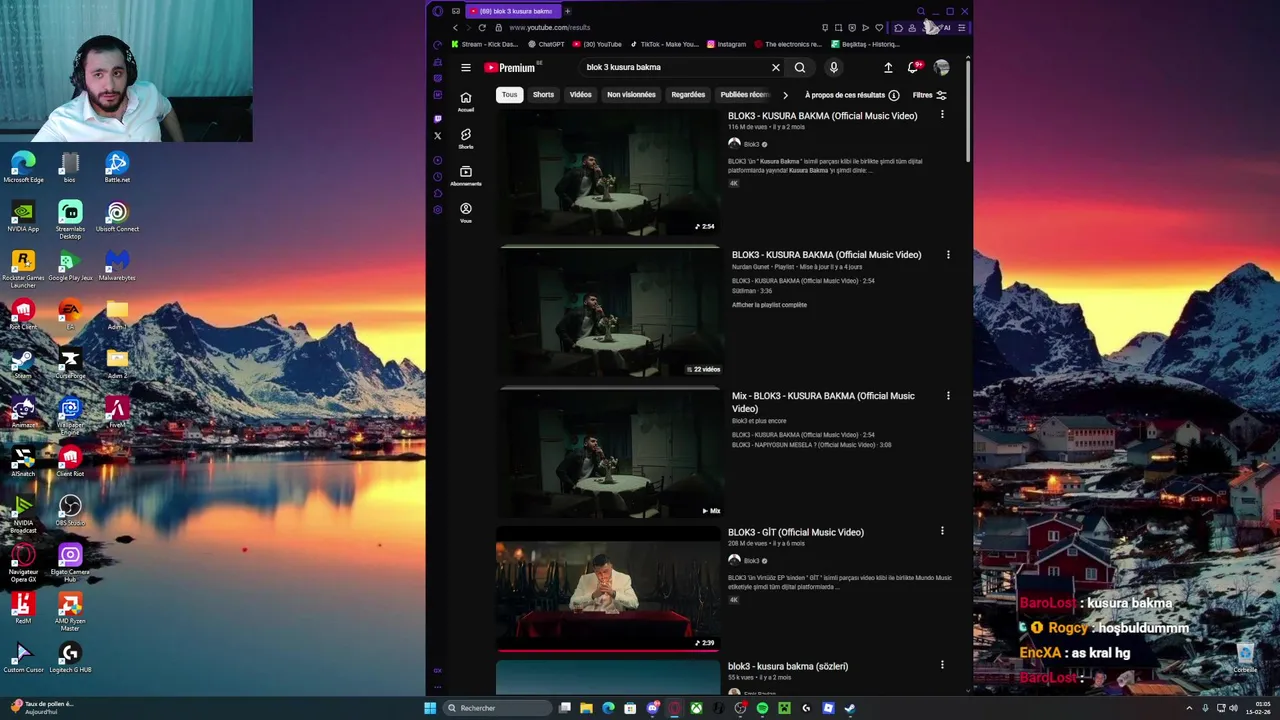This screenshot has width=1280, height=720.
Task: Select the Tous filter chip
Action: (x=510, y=95)
